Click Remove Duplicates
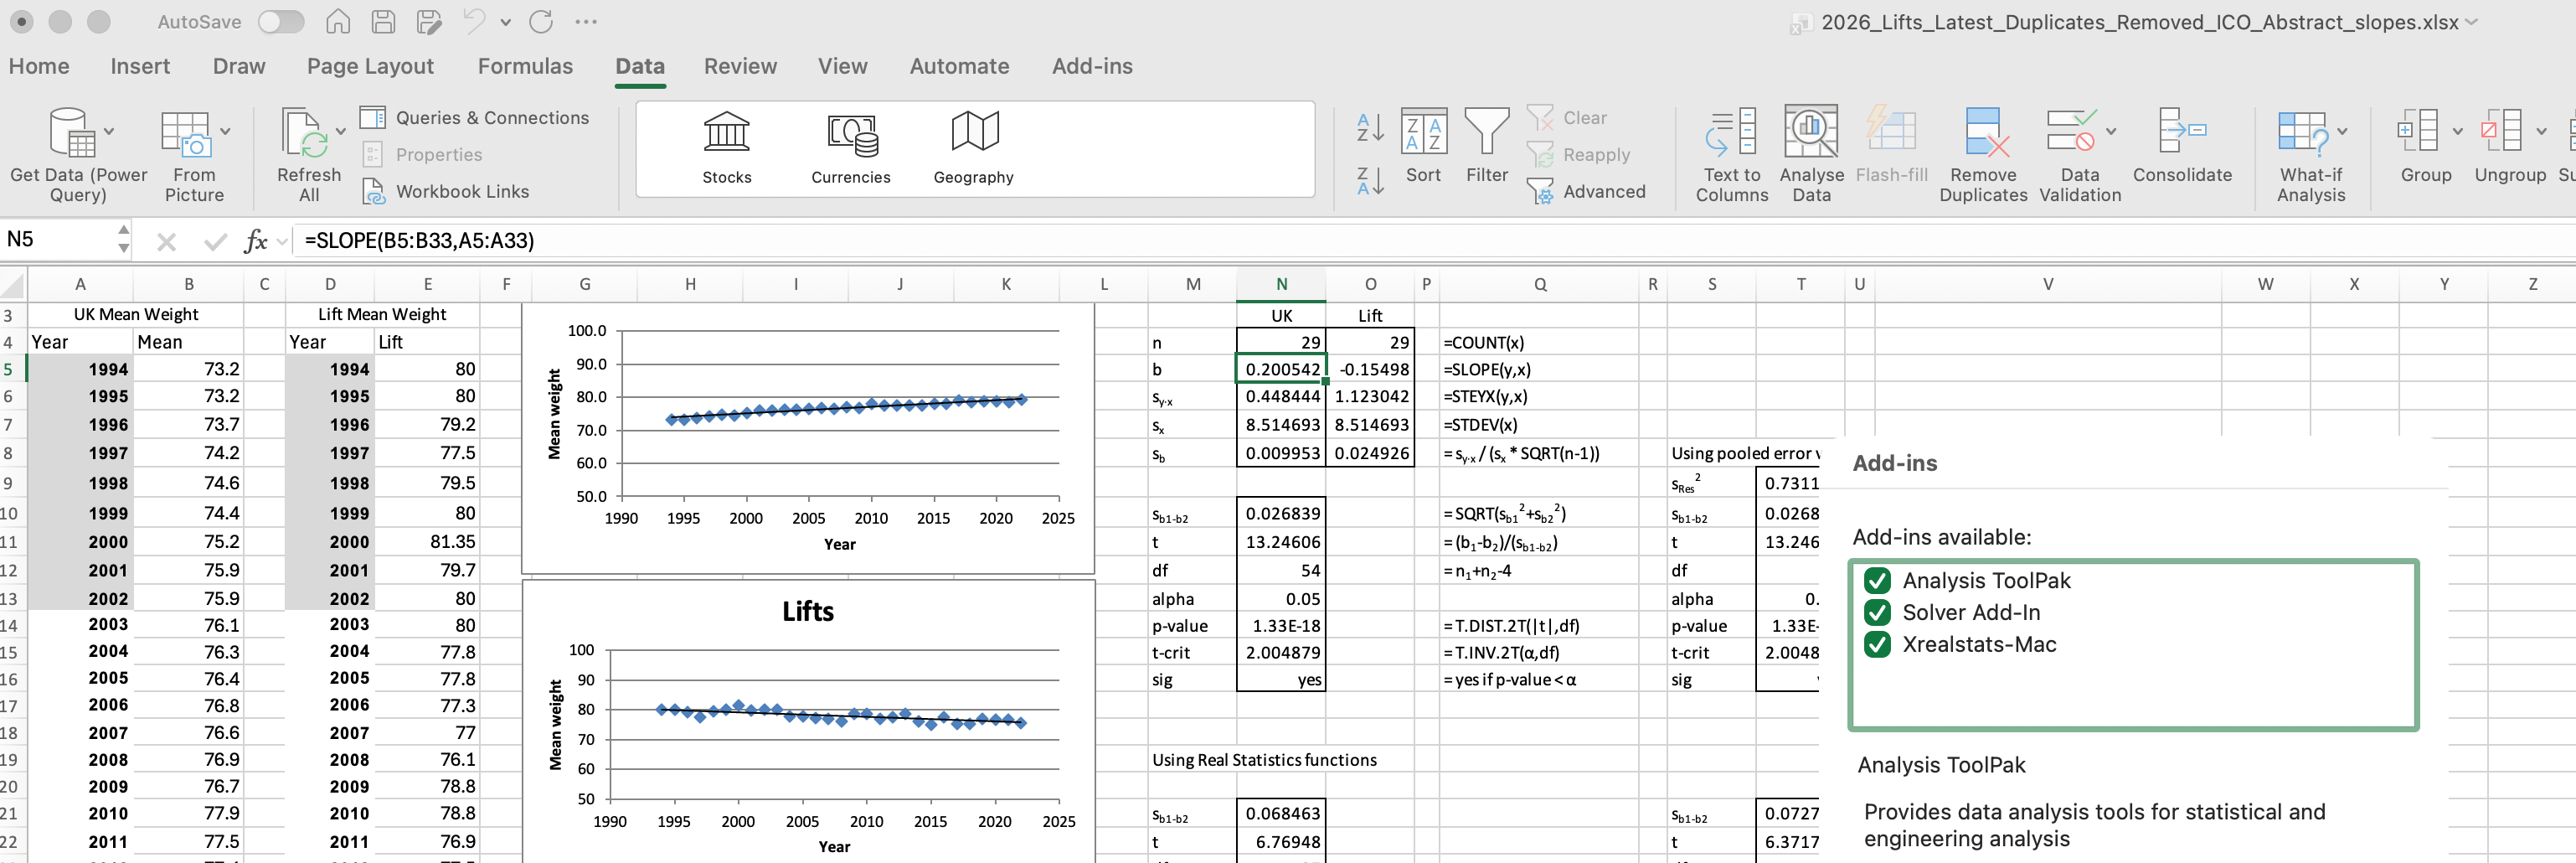This screenshot has height=863, width=2576. (1983, 155)
